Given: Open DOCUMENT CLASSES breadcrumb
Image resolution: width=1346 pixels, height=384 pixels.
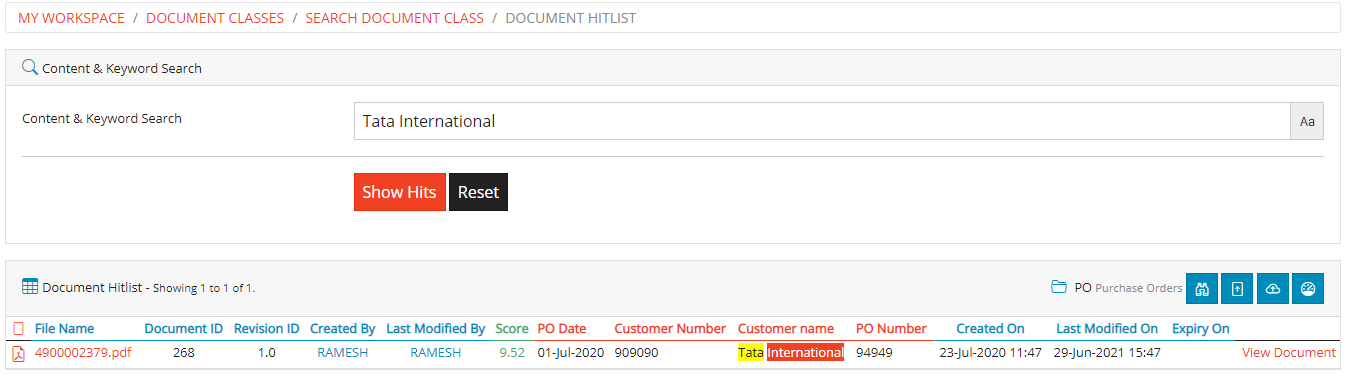Looking at the screenshot, I should [x=215, y=18].
